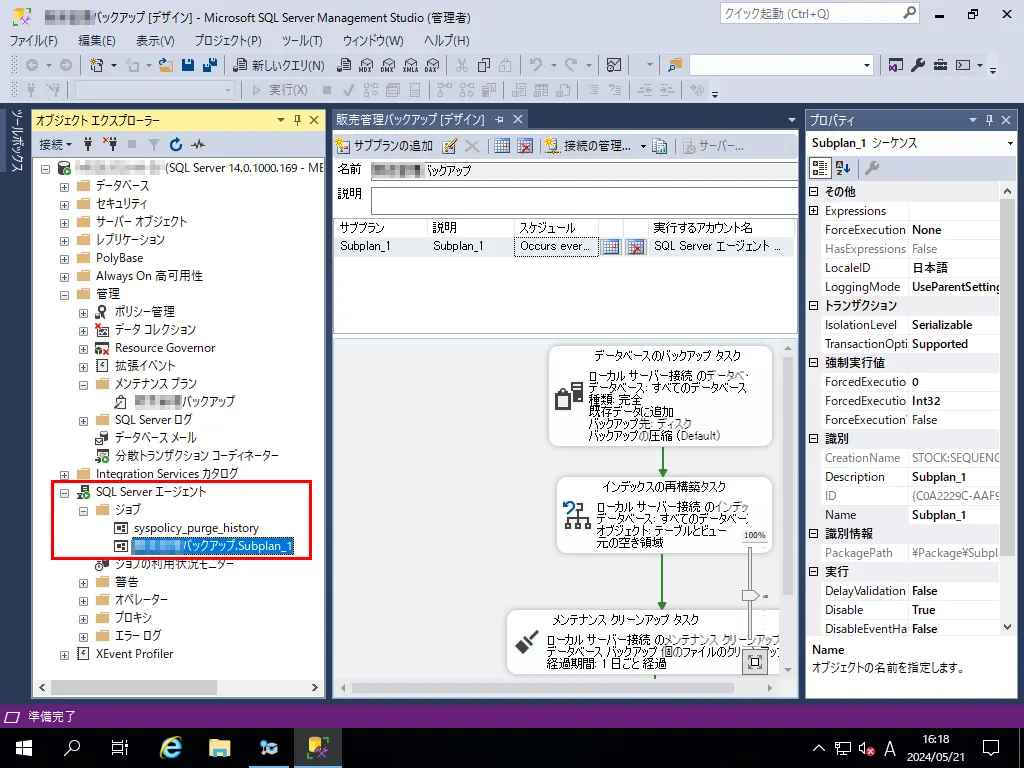Image resolution: width=1024 pixels, height=768 pixels.
Task: Open the Subplan_1 シーケンス object dropdown
Action: pyautogui.click(x=1010, y=143)
